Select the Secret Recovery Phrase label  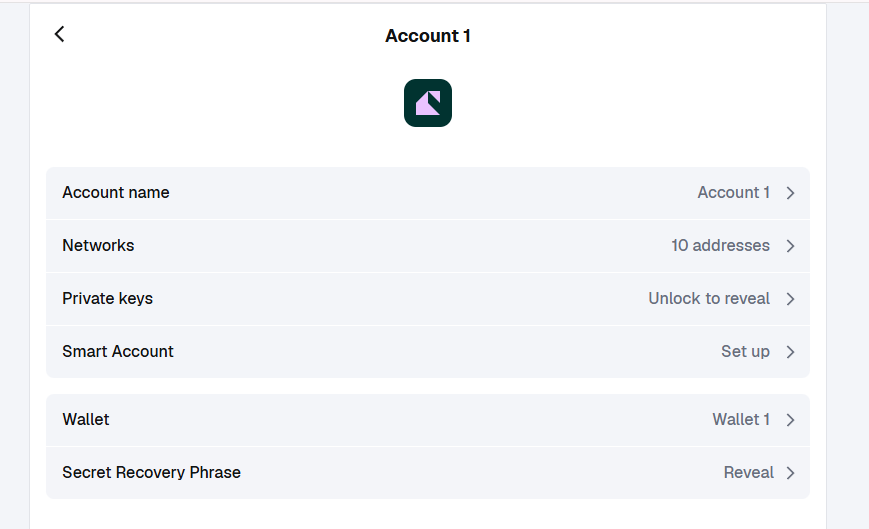pos(152,473)
